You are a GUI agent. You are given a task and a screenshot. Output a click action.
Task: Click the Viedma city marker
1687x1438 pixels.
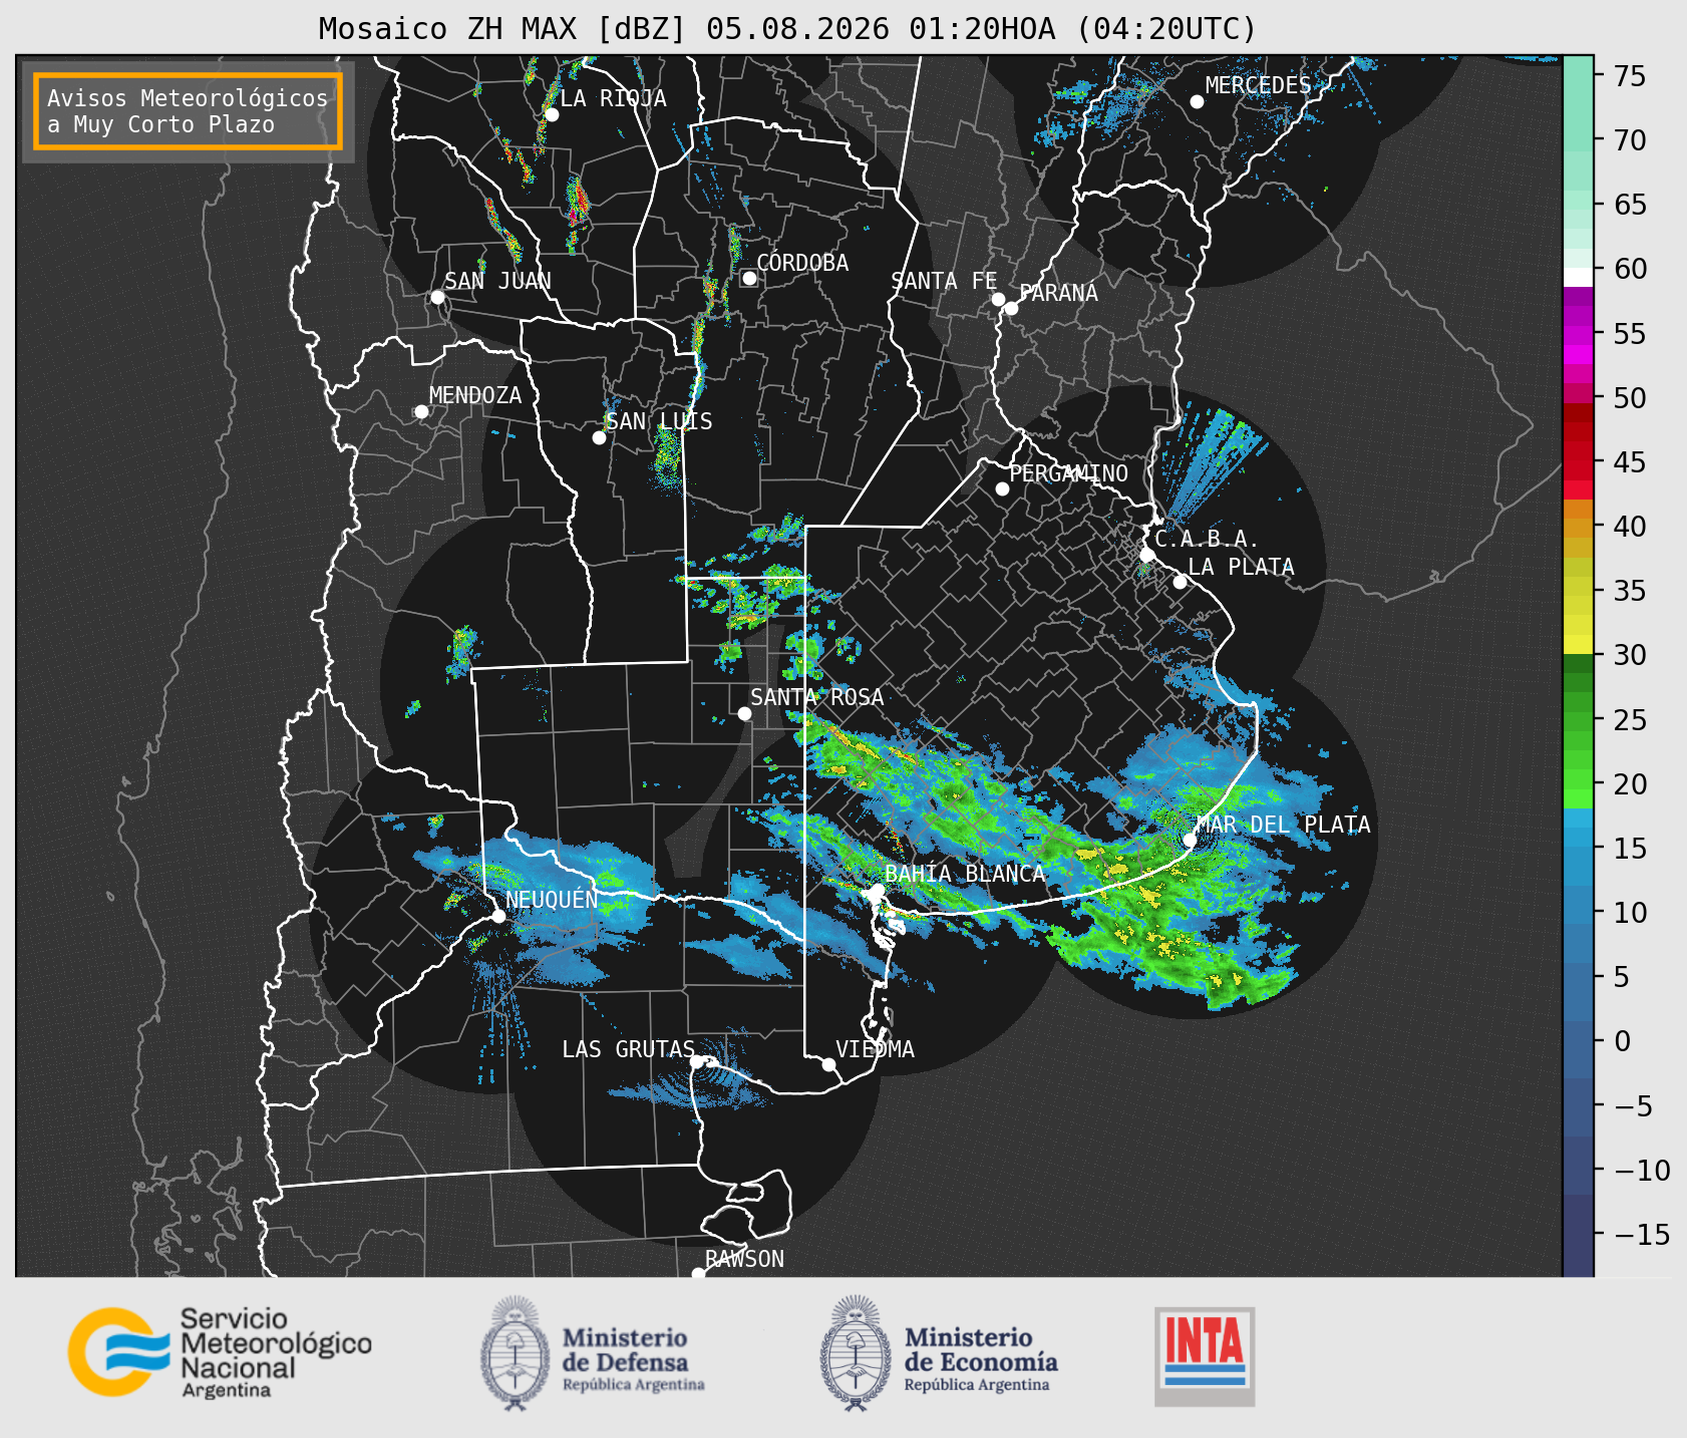point(829,1064)
